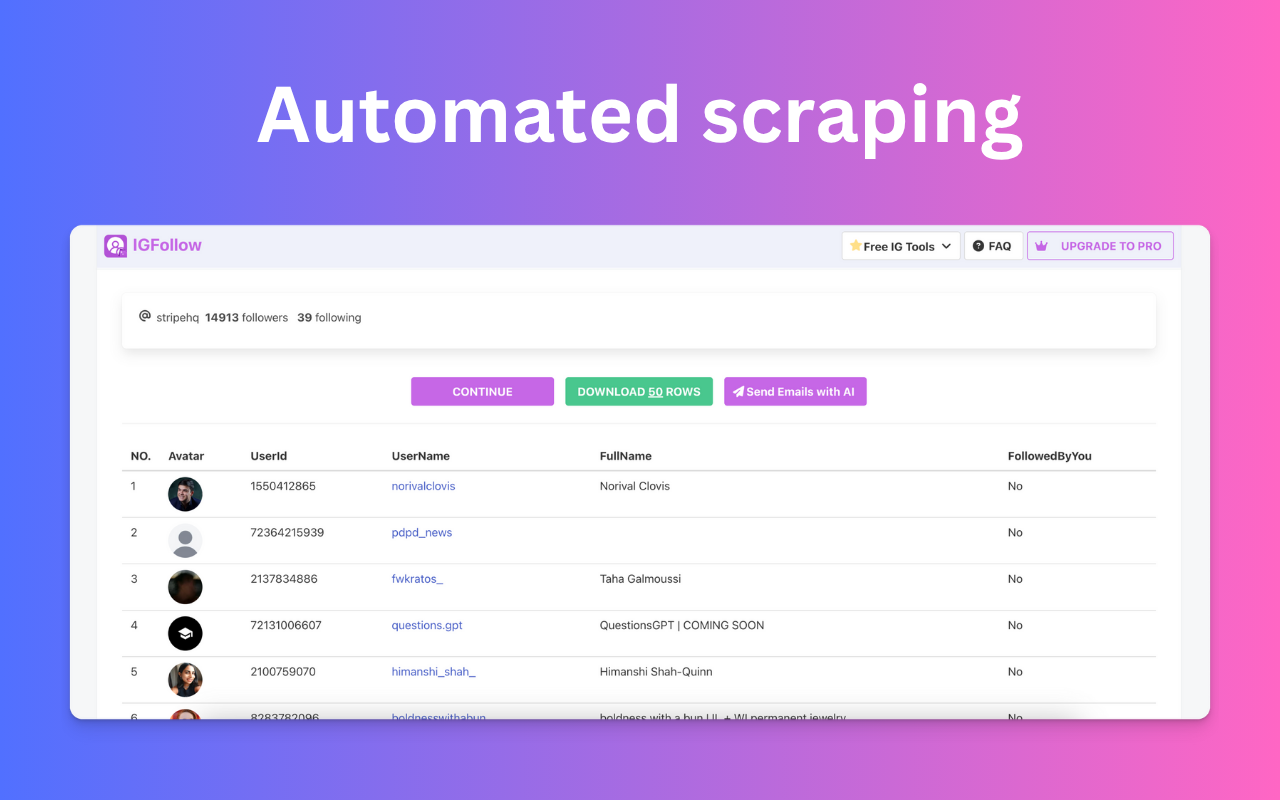Open the FAQ page
Screen dimensions: 1280x800
coord(992,246)
